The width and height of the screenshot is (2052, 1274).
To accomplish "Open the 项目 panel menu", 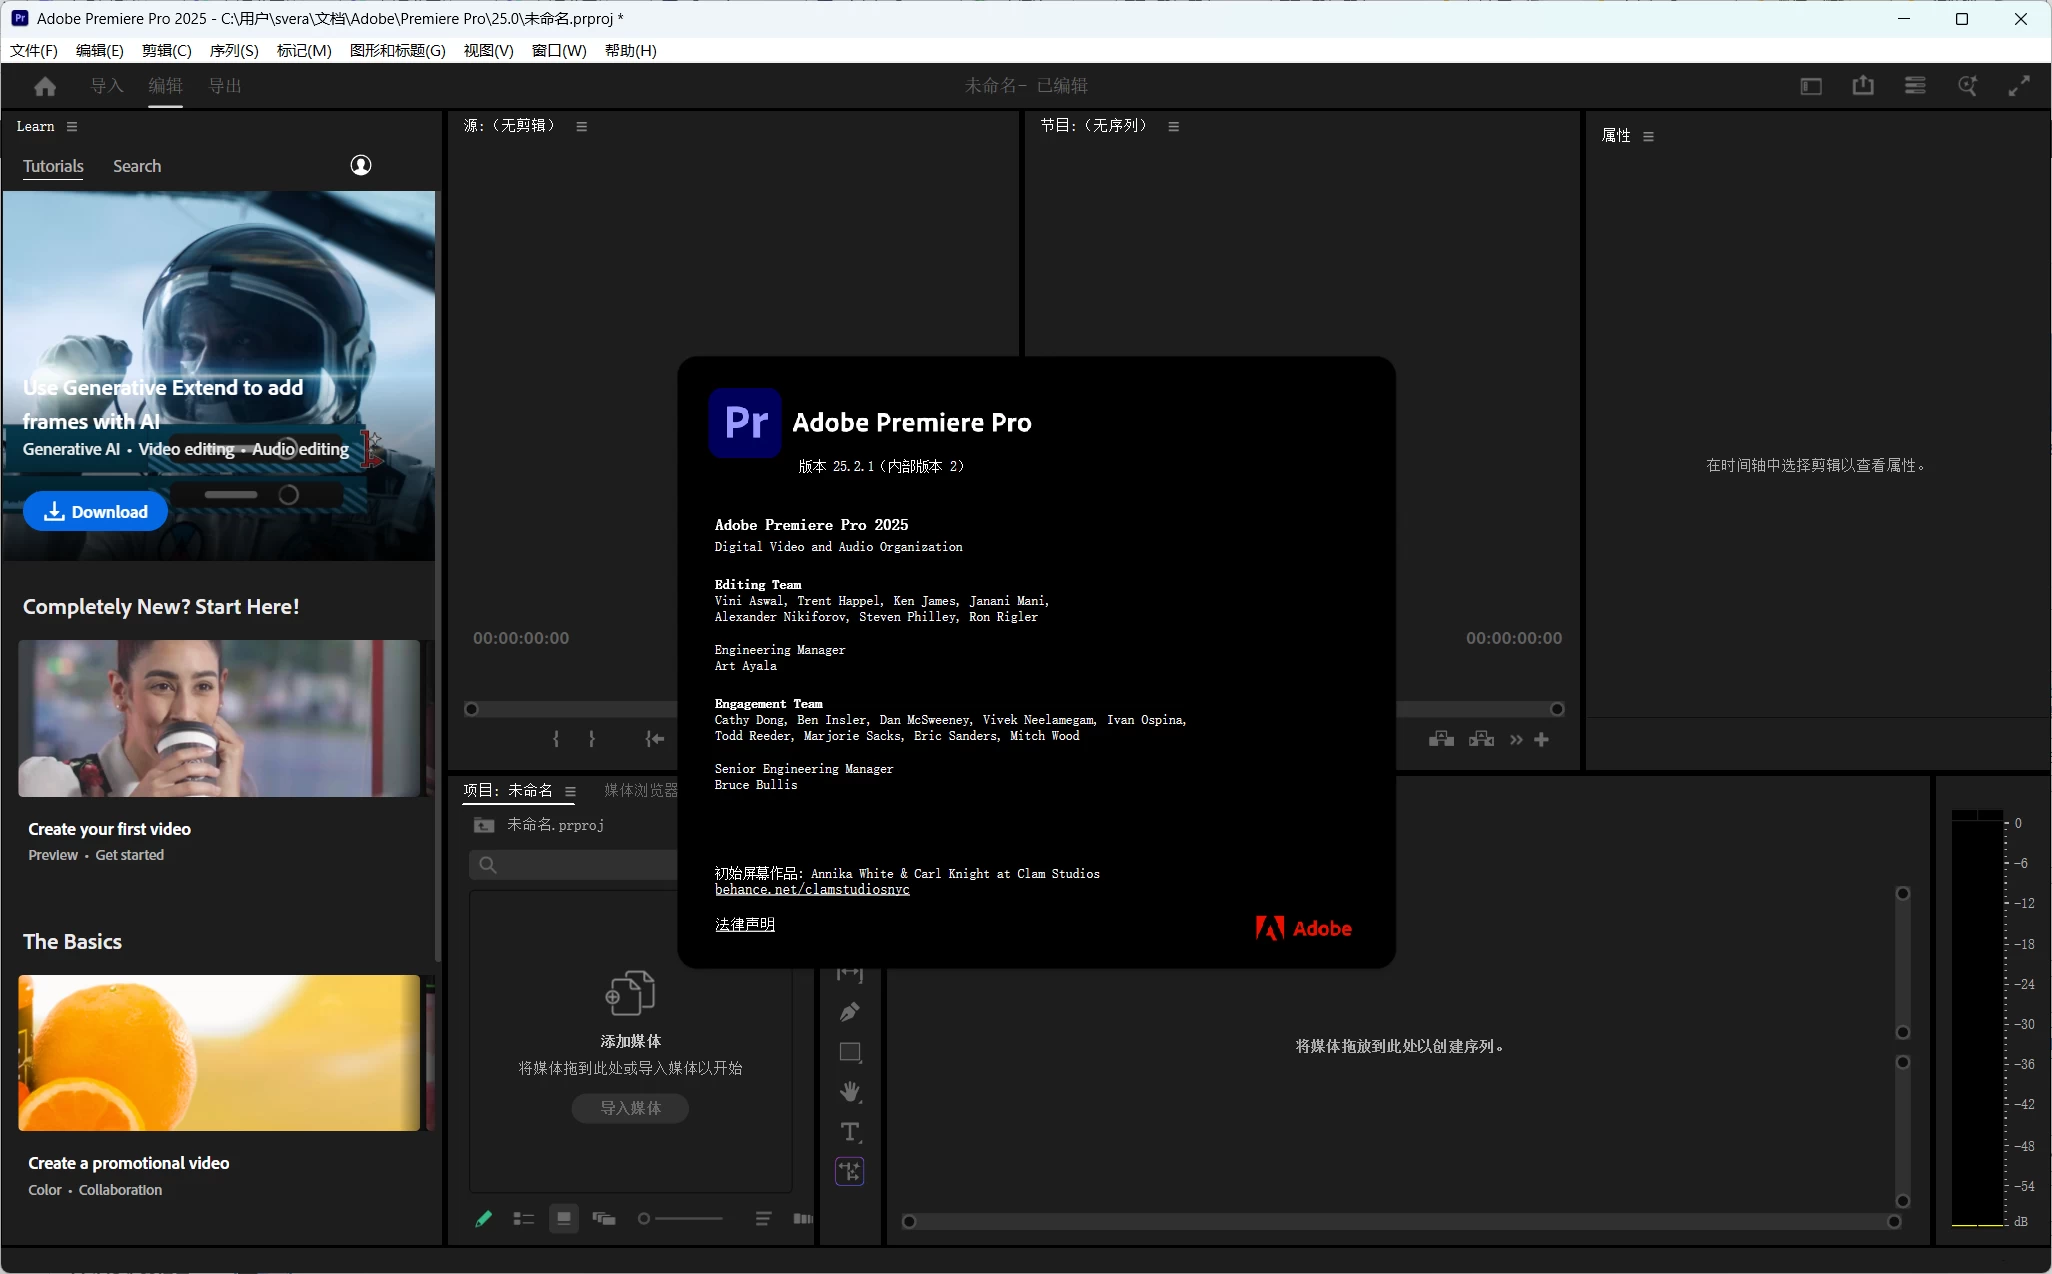I will click(x=570, y=791).
